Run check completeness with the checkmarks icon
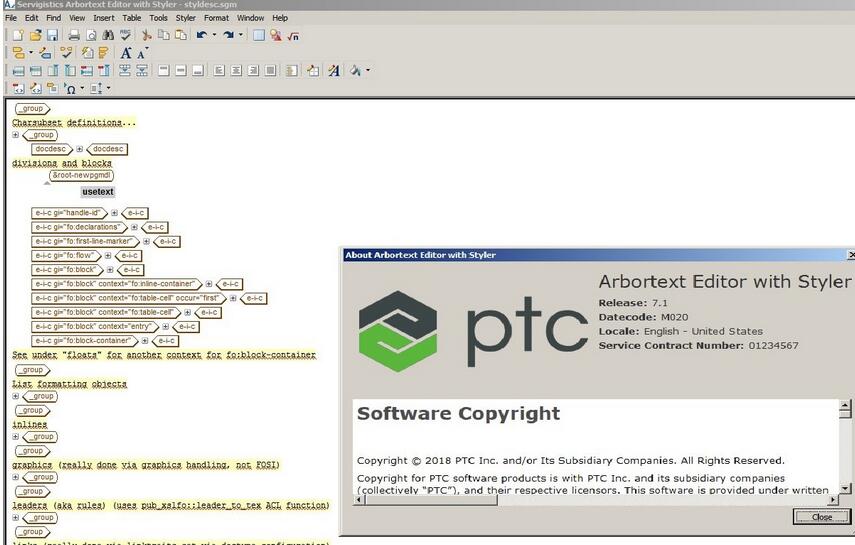The image size is (855, 545). click(66, 53)
